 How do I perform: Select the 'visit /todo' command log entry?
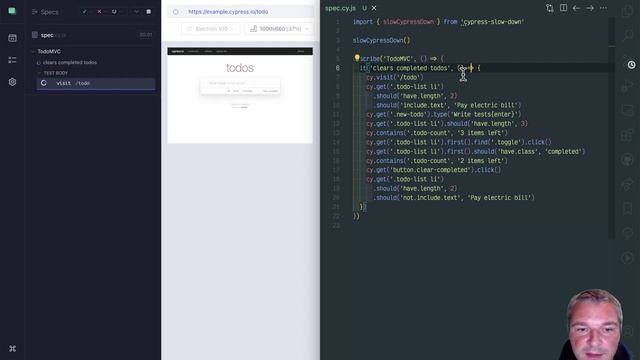tap(96, 83)
